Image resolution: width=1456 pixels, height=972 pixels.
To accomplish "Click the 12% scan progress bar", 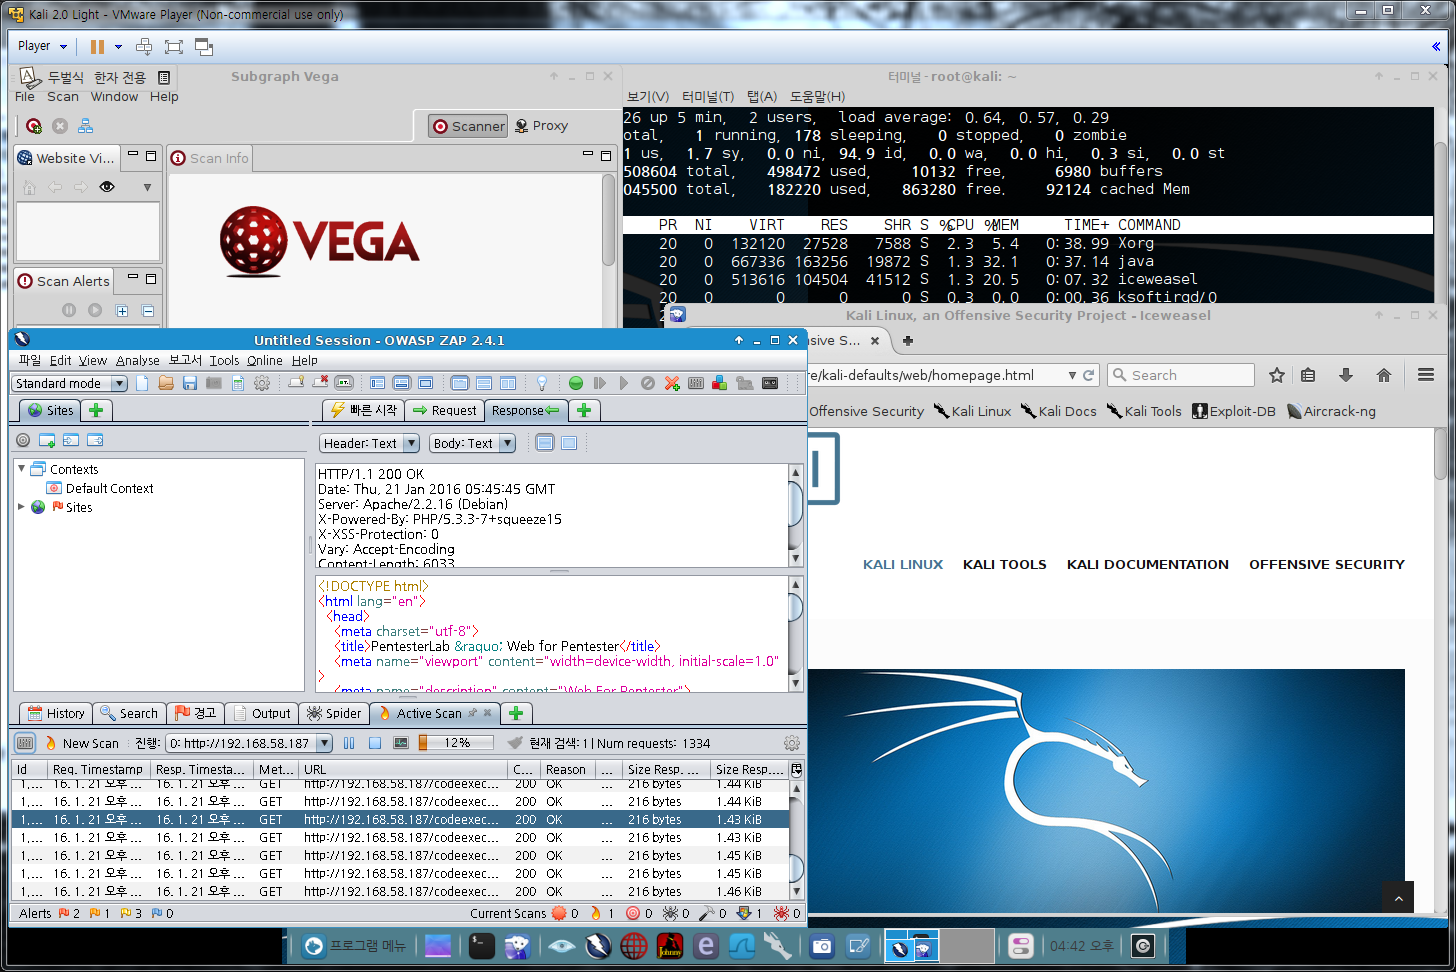I will pos(456,743).
